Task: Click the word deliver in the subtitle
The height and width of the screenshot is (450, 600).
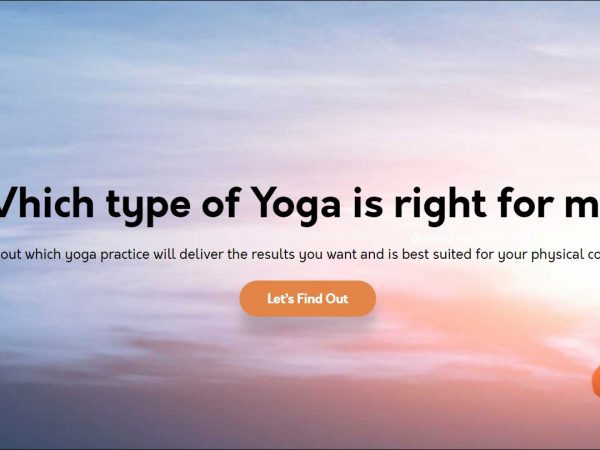Action: [201, 254]
